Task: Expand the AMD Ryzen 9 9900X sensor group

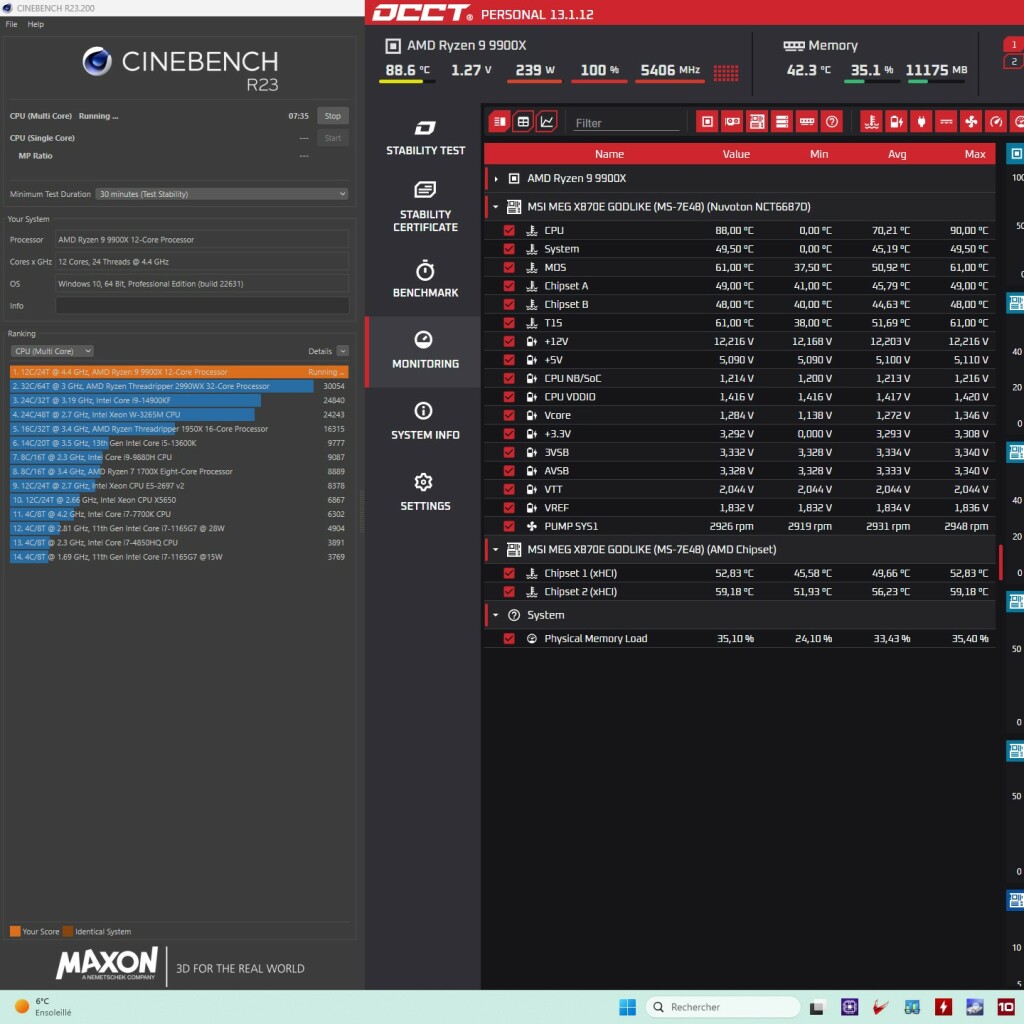Action: (x=496, y=178)
